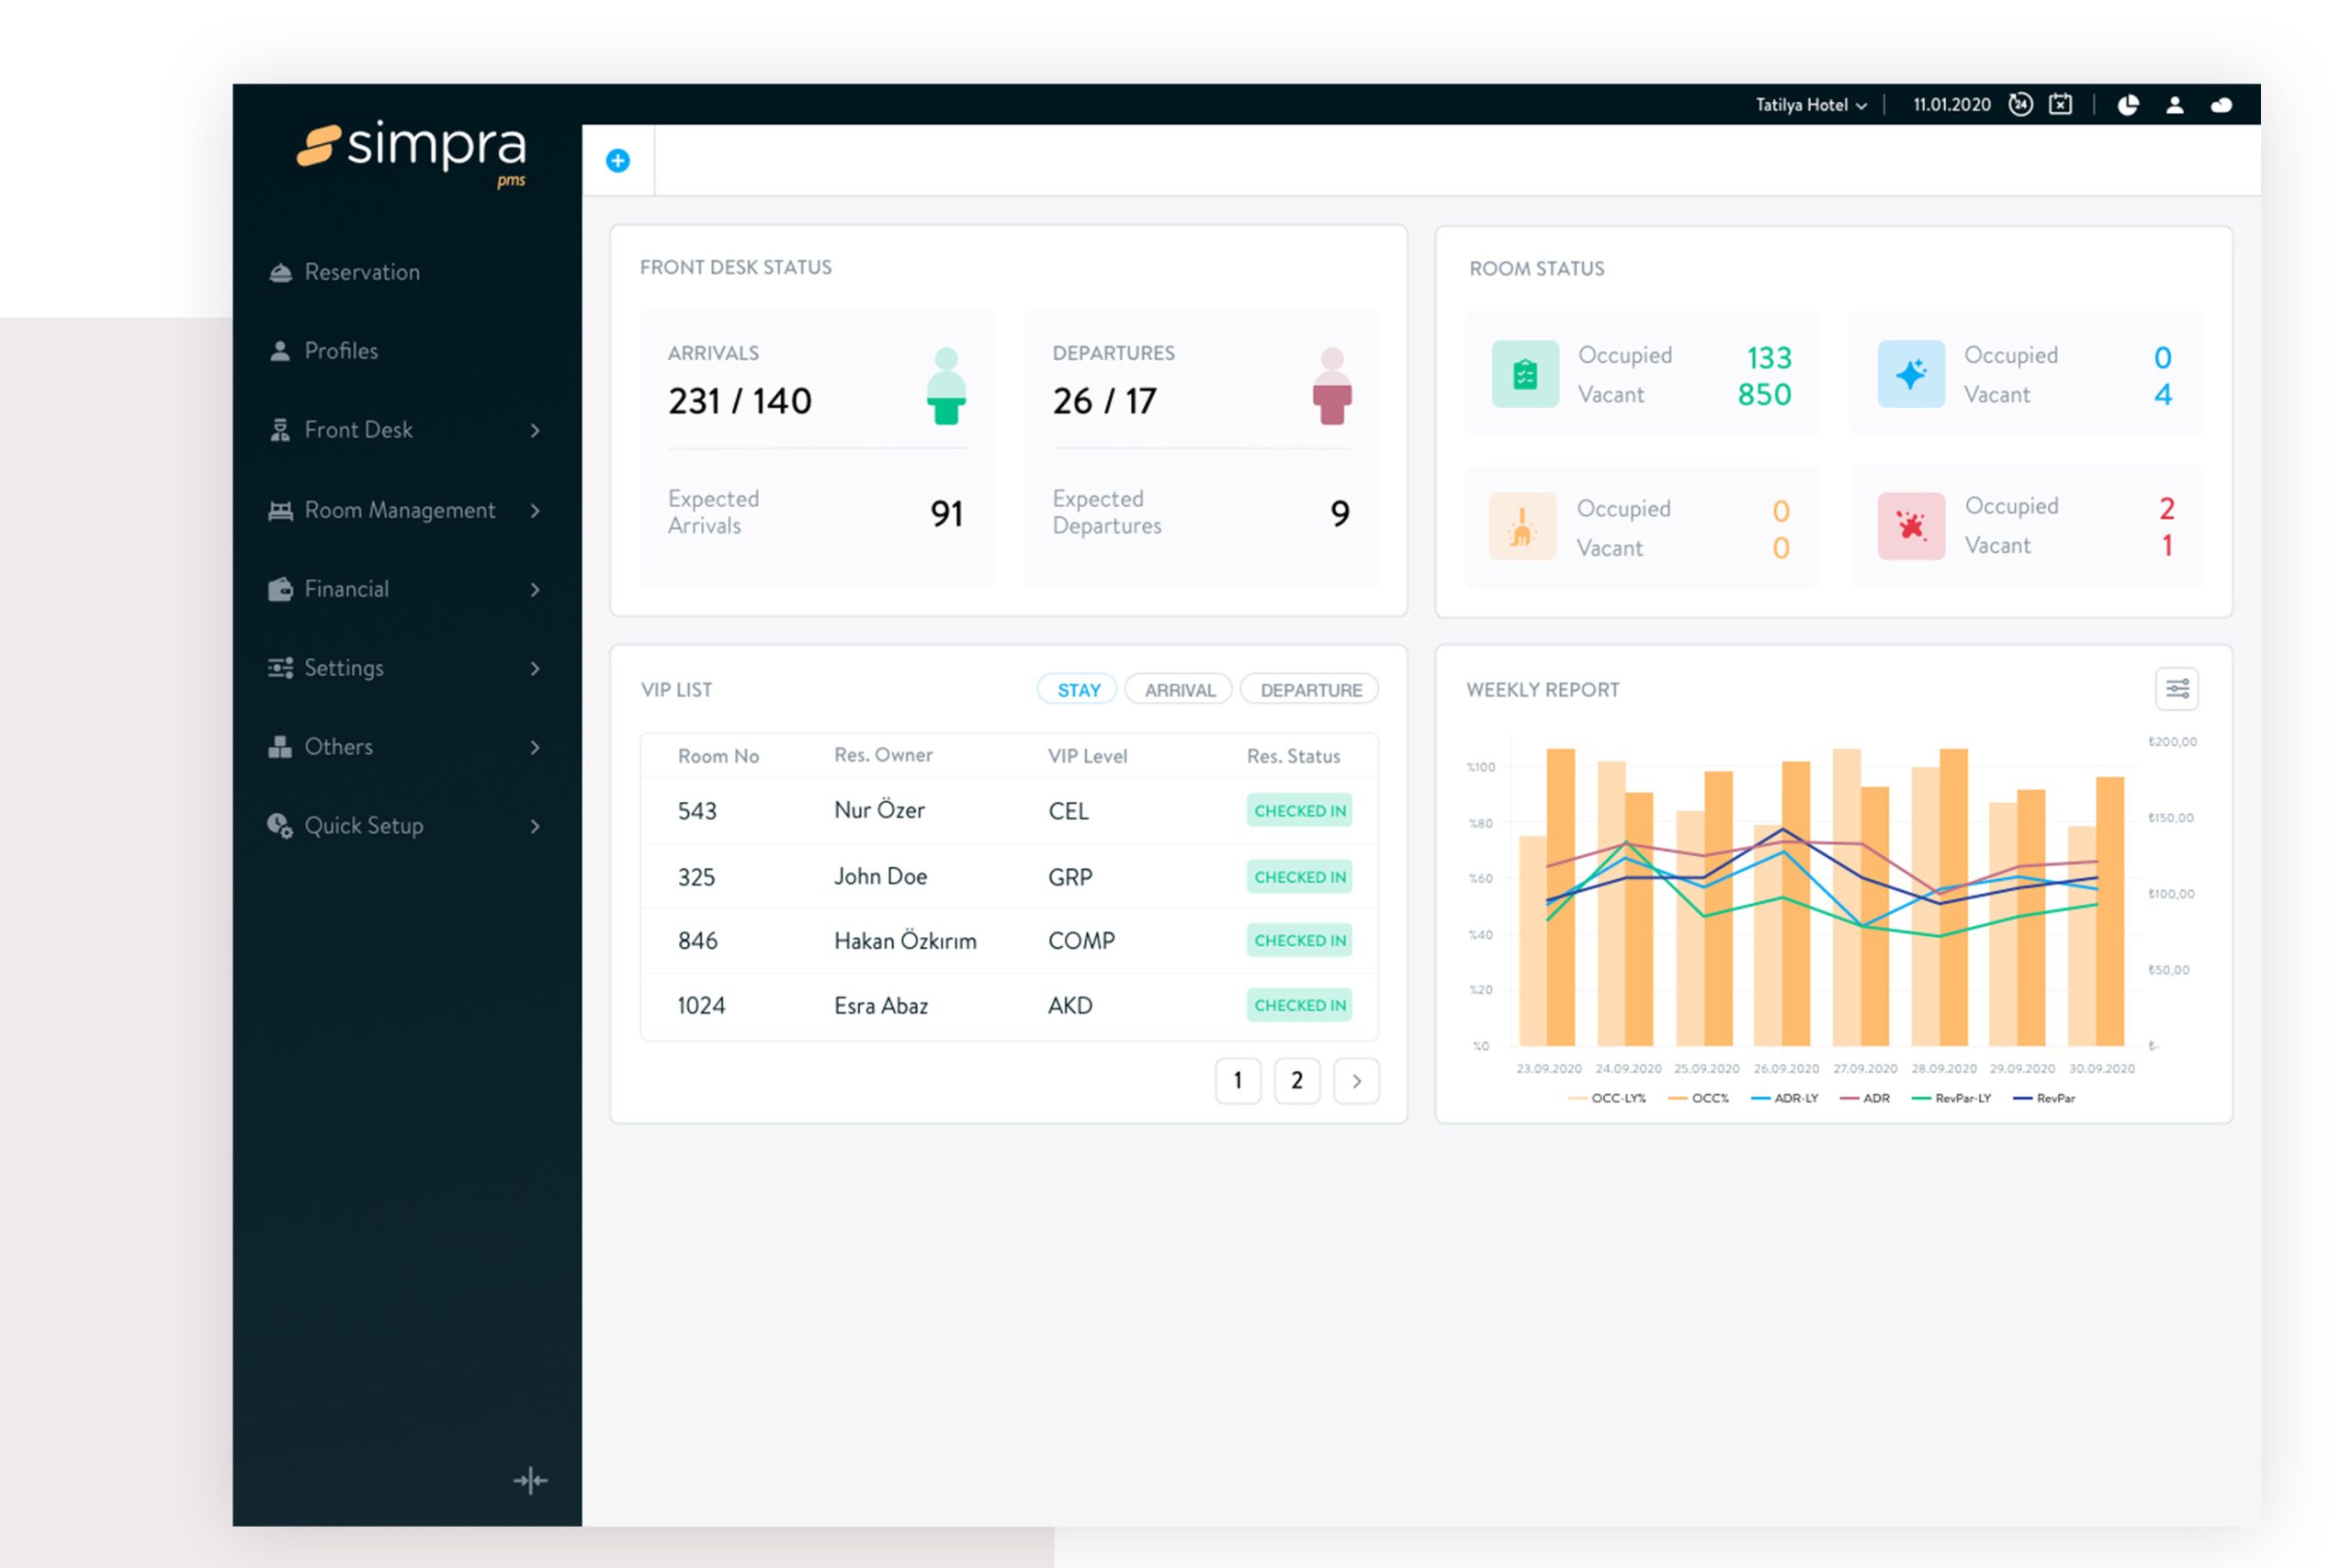
Task: Open the pie chart reports icon
Action: tap(2128, 105)
